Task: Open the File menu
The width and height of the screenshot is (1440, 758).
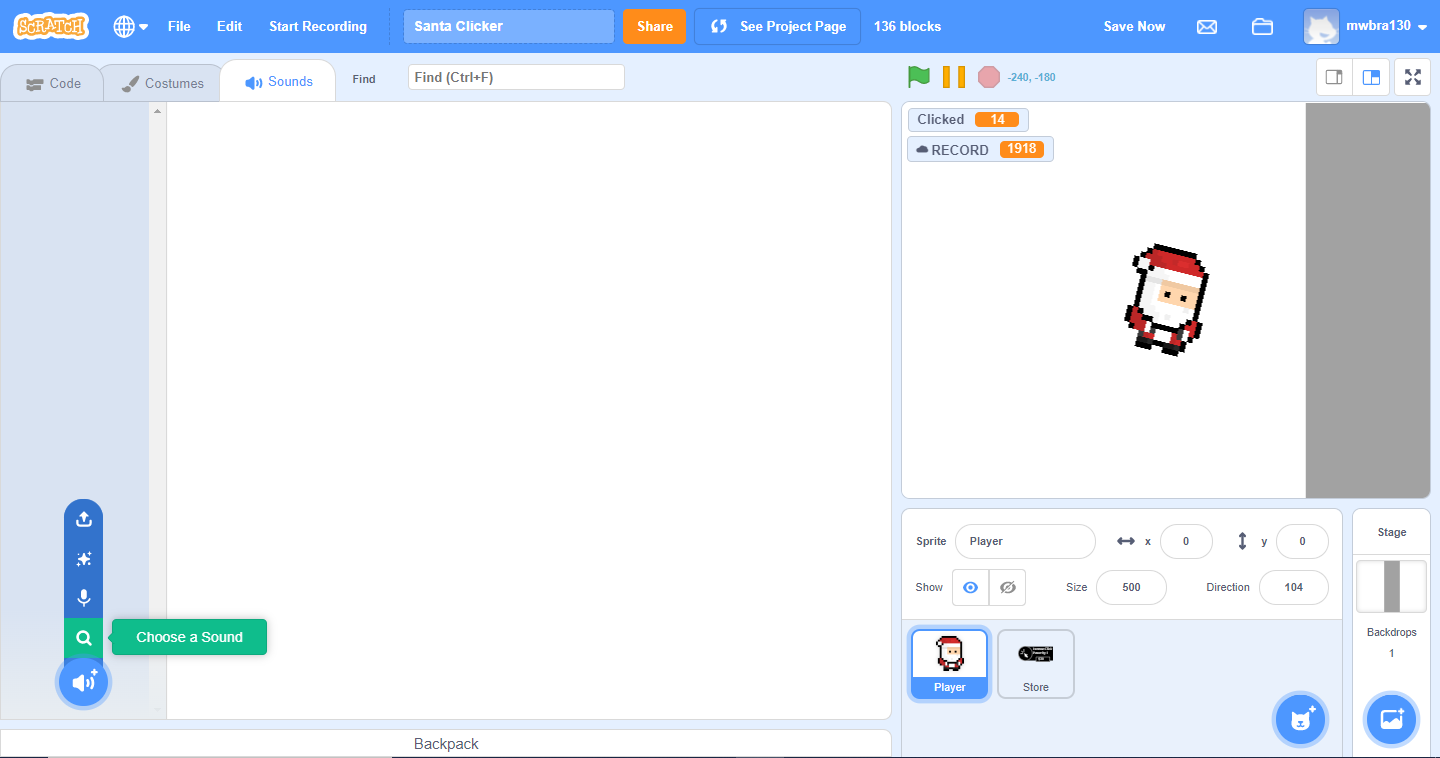Action: [179, 26]
